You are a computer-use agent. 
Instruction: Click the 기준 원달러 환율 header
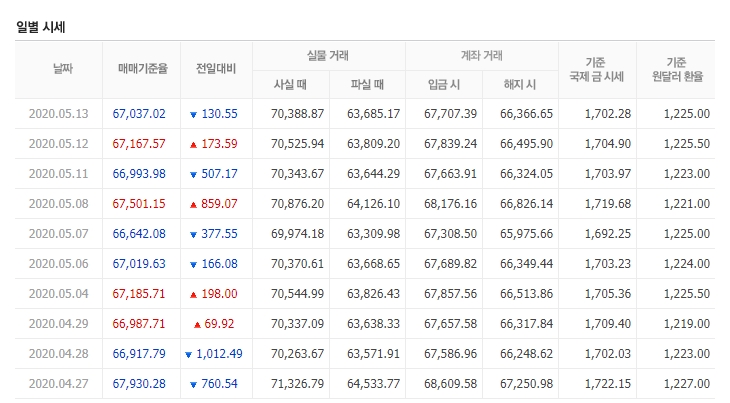coord(677,69)
